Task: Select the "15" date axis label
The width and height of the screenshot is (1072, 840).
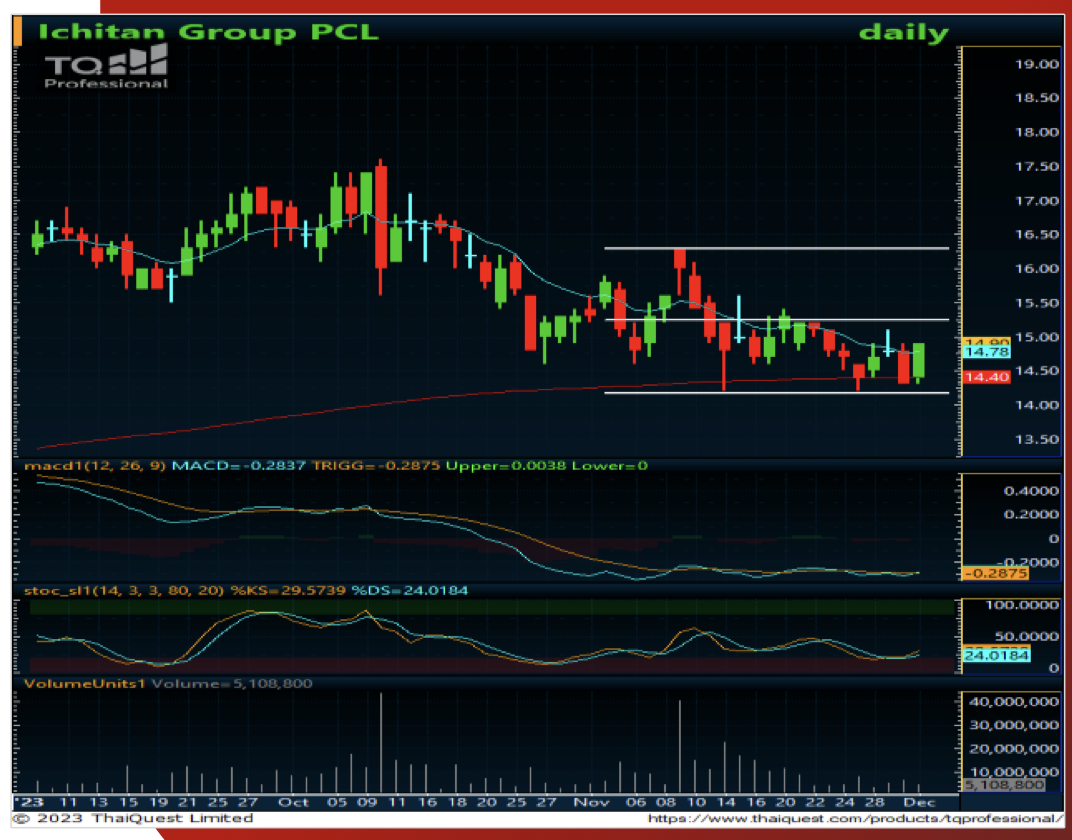Action: pyautogui.click(x=129, y=802)
